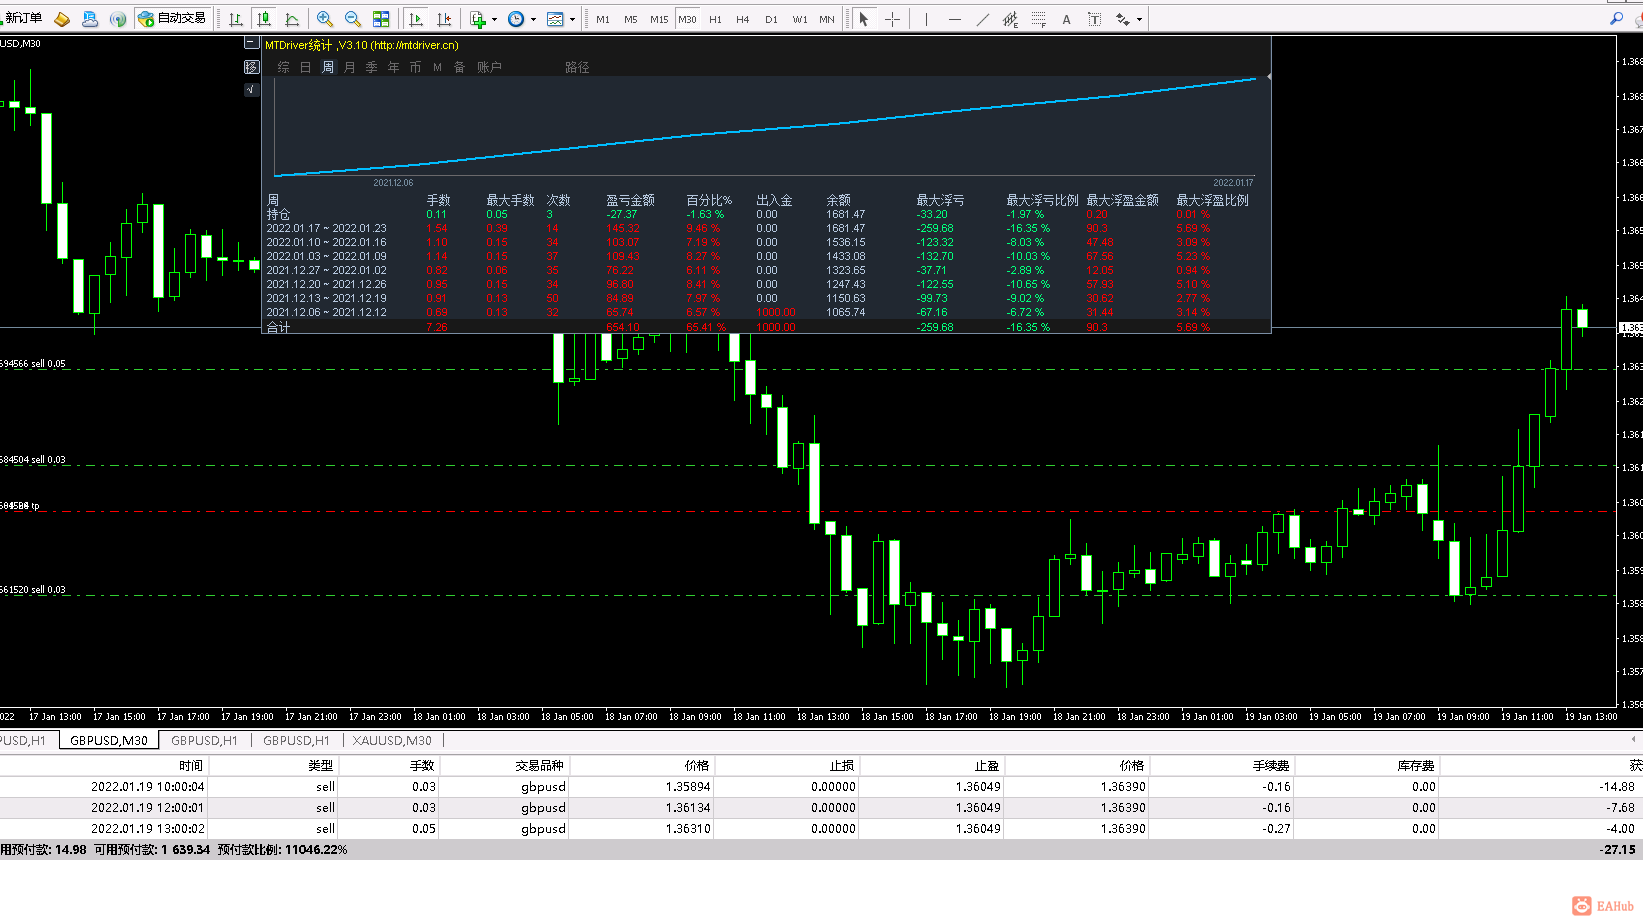This screenshot has width=1643, height=921.
Task: Set timeframe to M1
Action: click(603, 19)
